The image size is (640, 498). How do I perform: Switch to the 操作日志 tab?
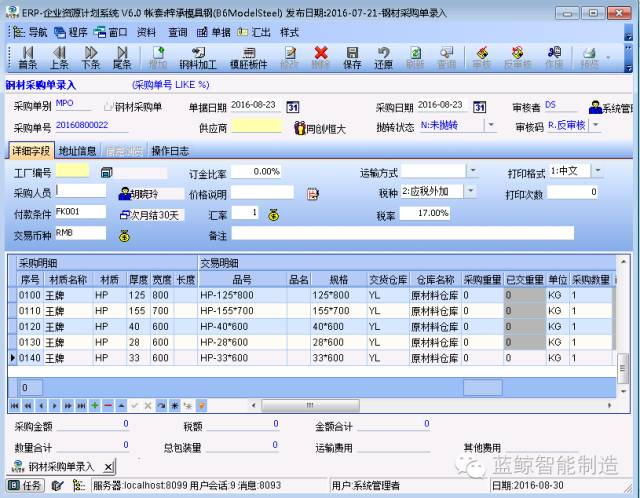pyautogui.click(x=170, y=151)
